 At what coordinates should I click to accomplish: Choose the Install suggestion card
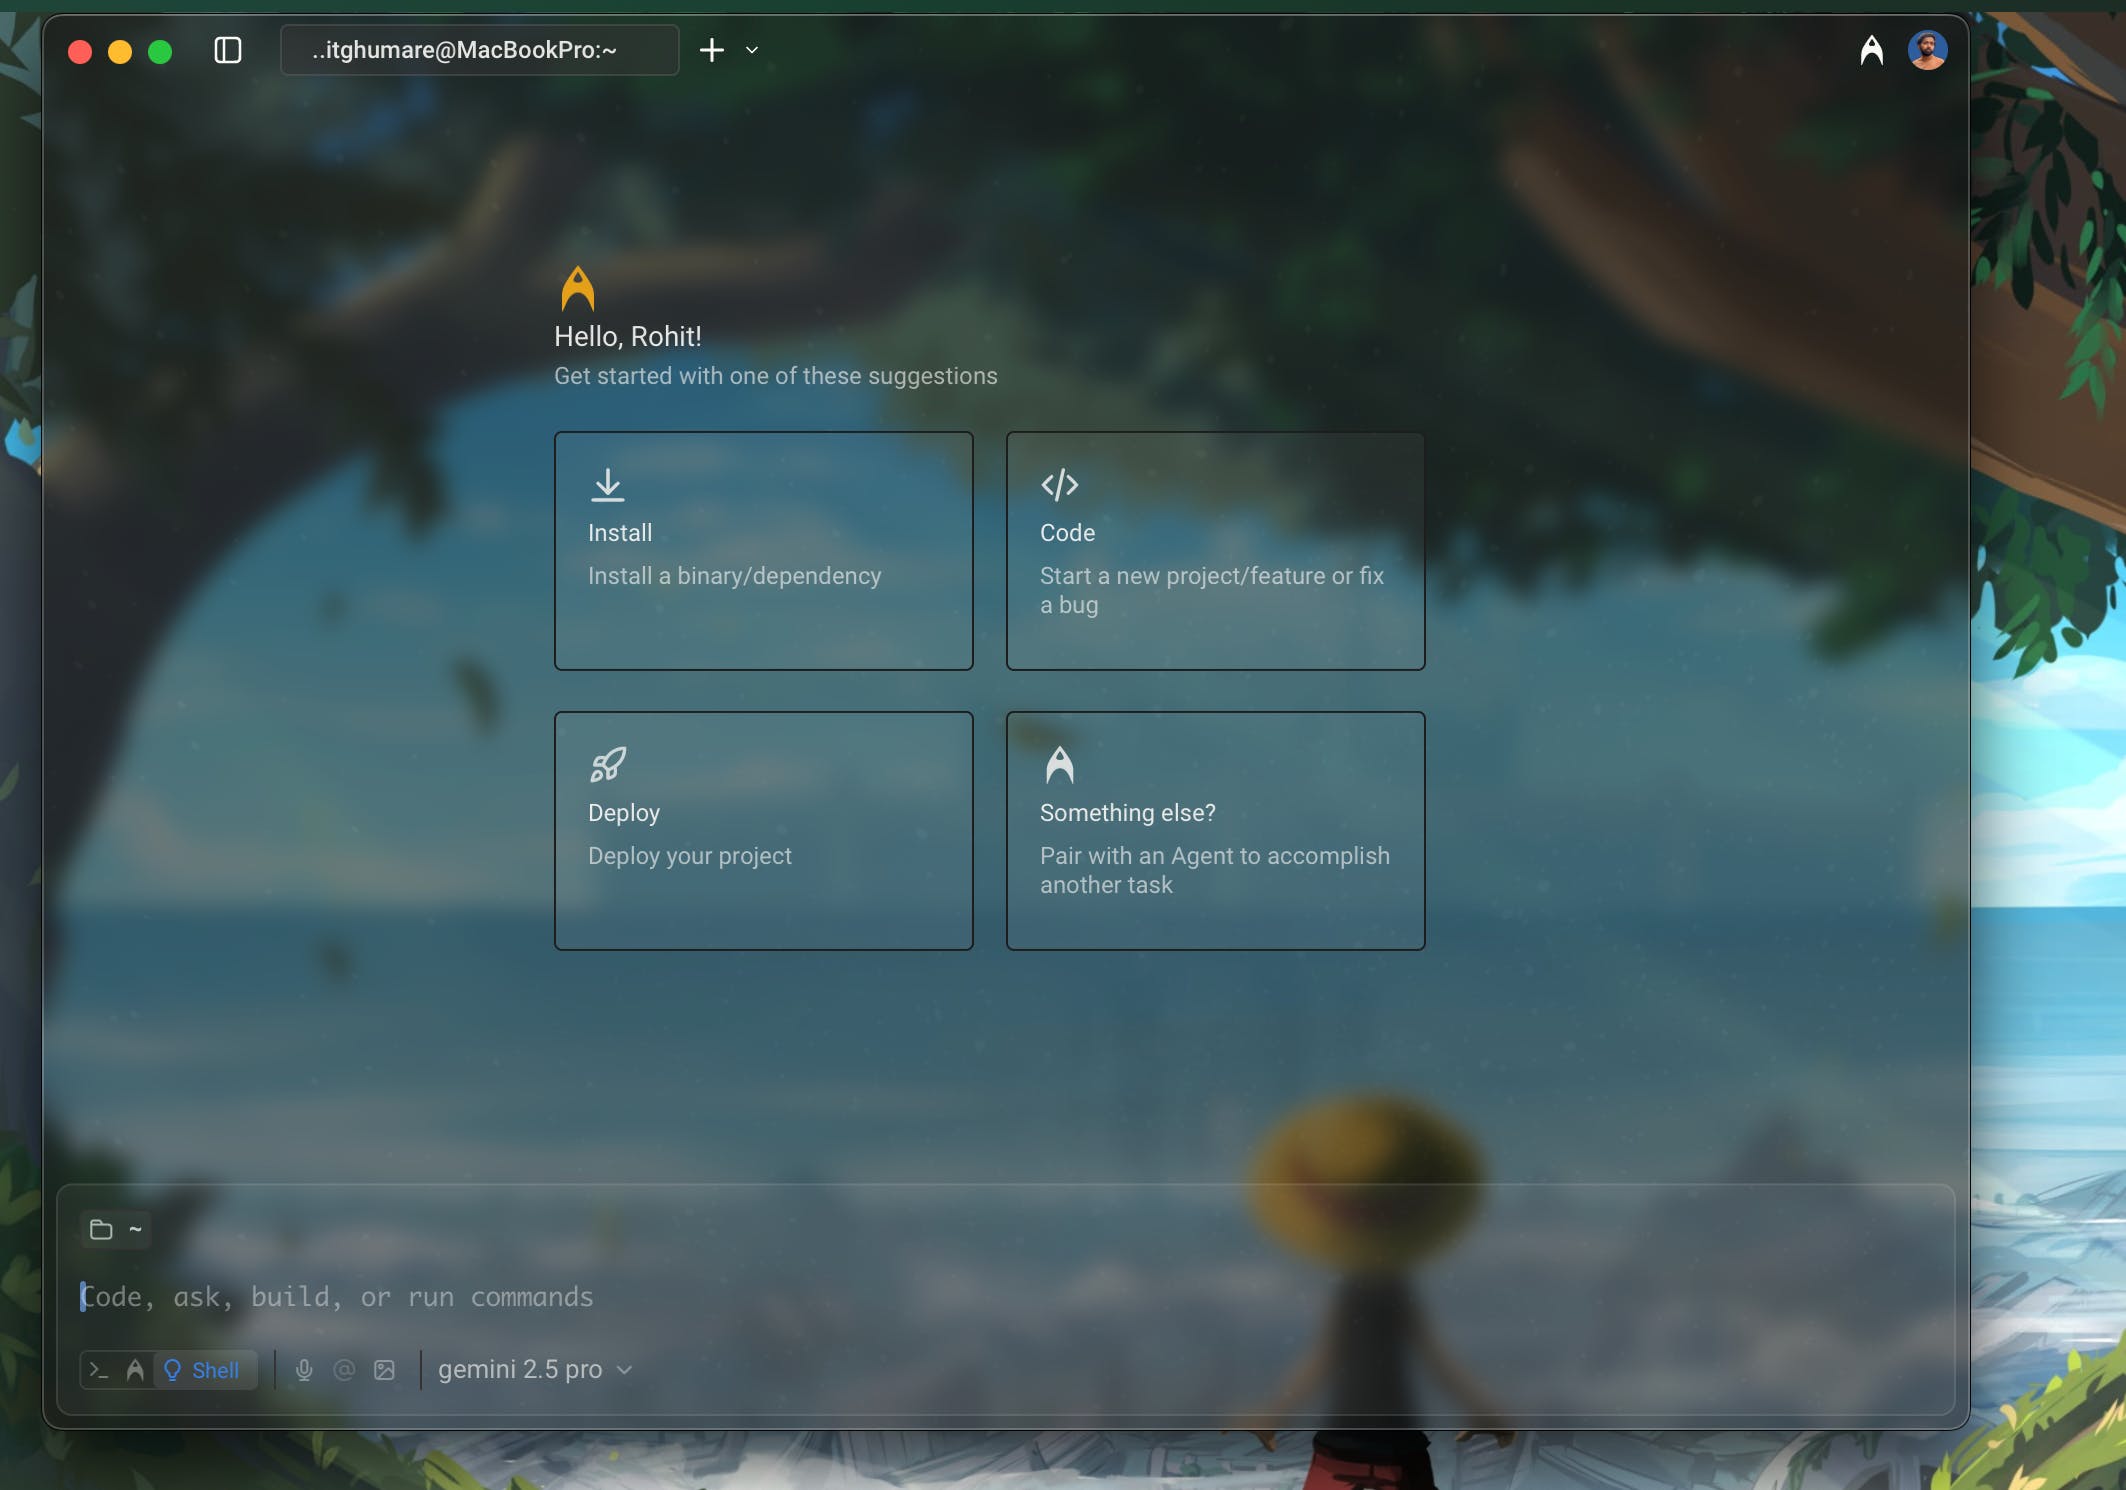point(763,551)
